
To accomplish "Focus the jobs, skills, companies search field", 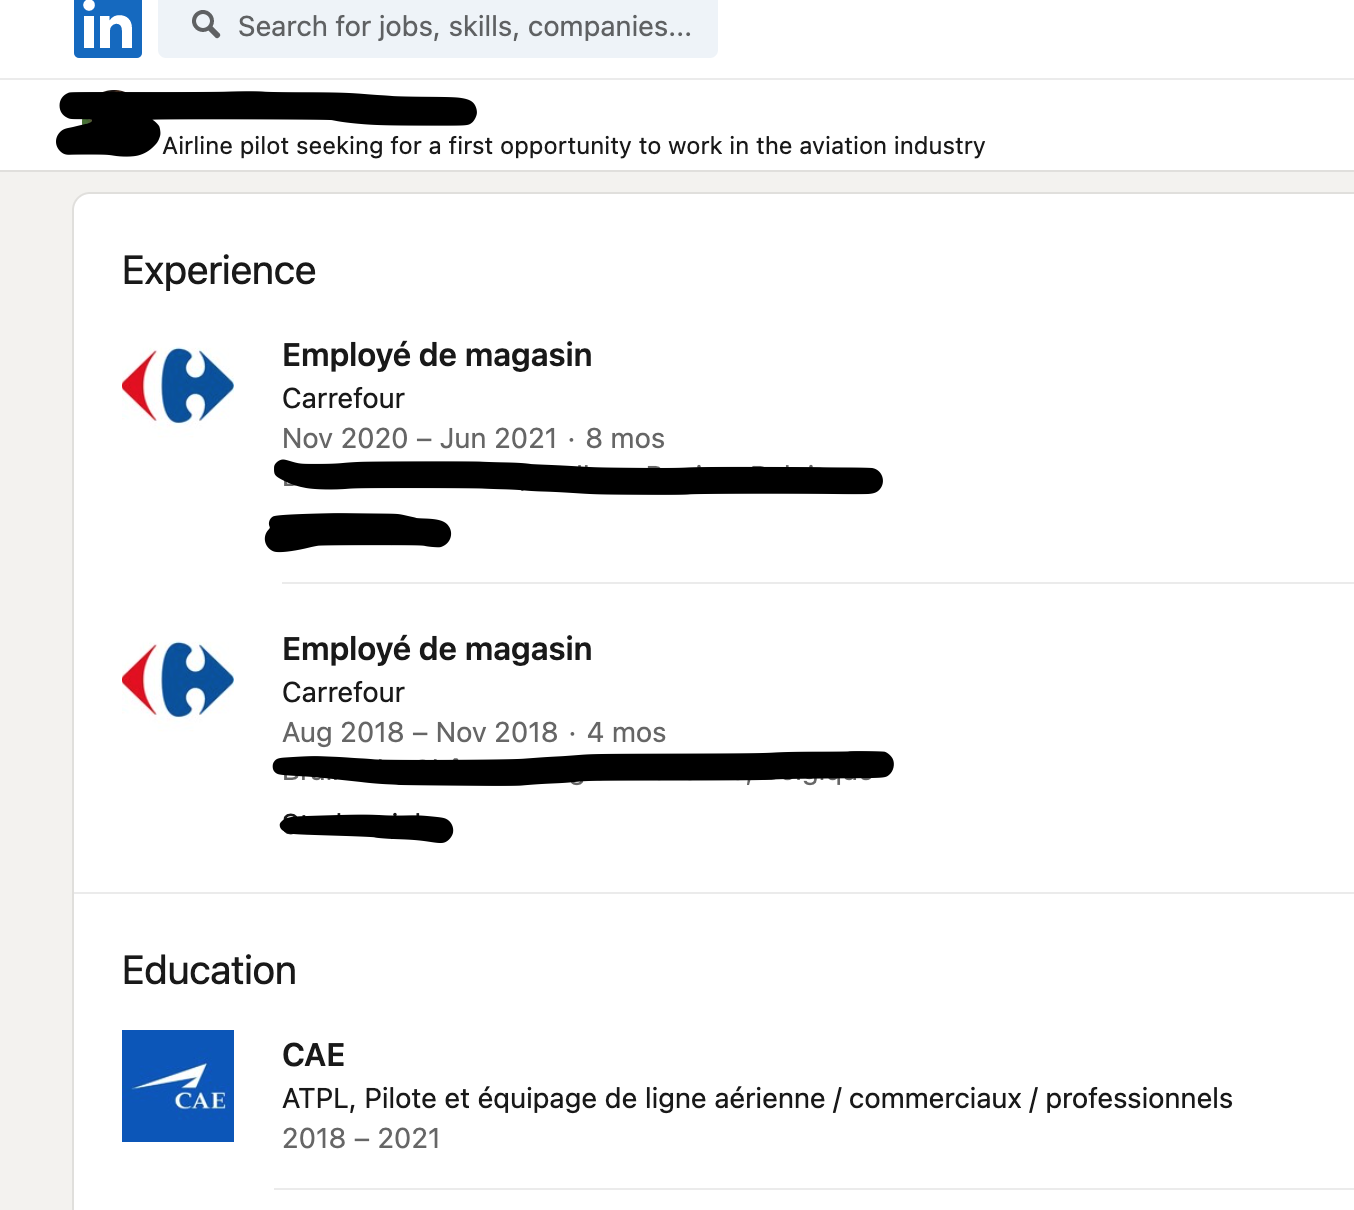I will 464,26.
